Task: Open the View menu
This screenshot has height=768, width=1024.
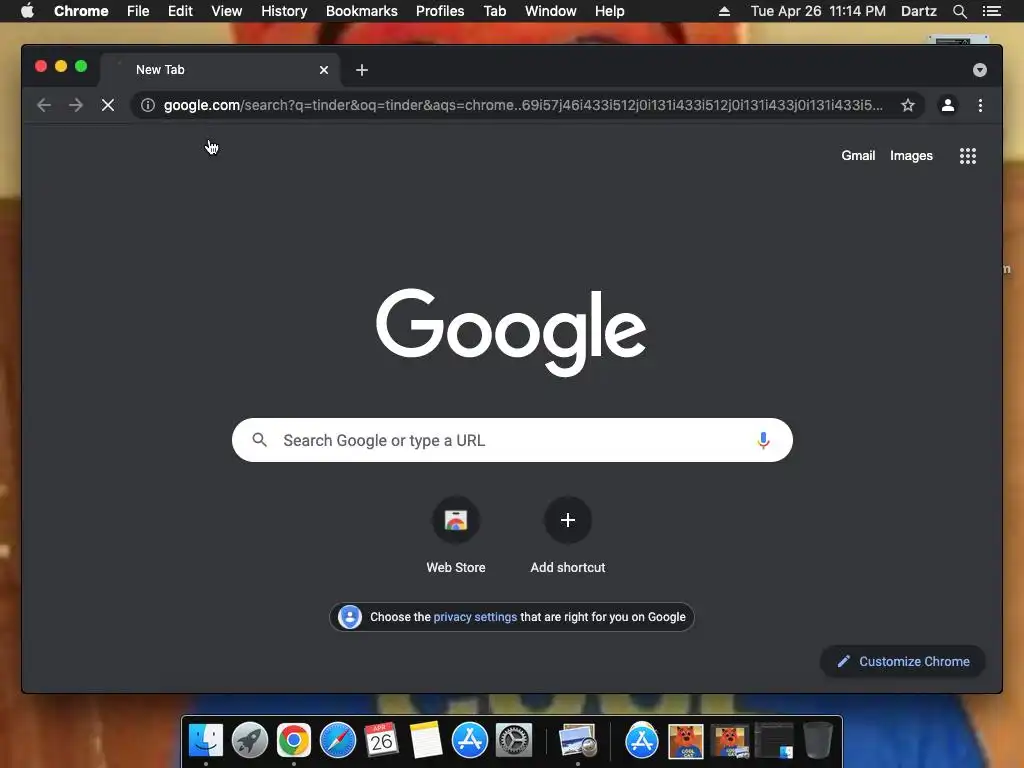Action: click(227, 11)
